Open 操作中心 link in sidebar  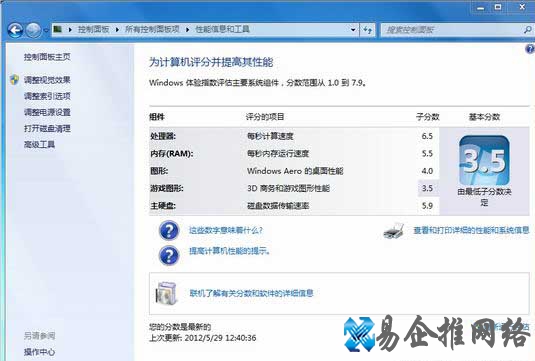click(x=39, y=352)
